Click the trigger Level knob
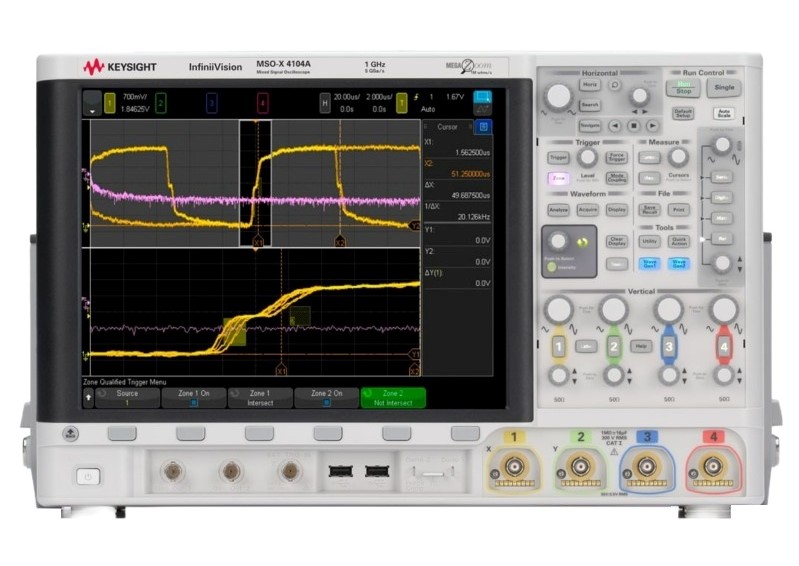The height and width of the screenshot is (566, 799). point(588,156)
